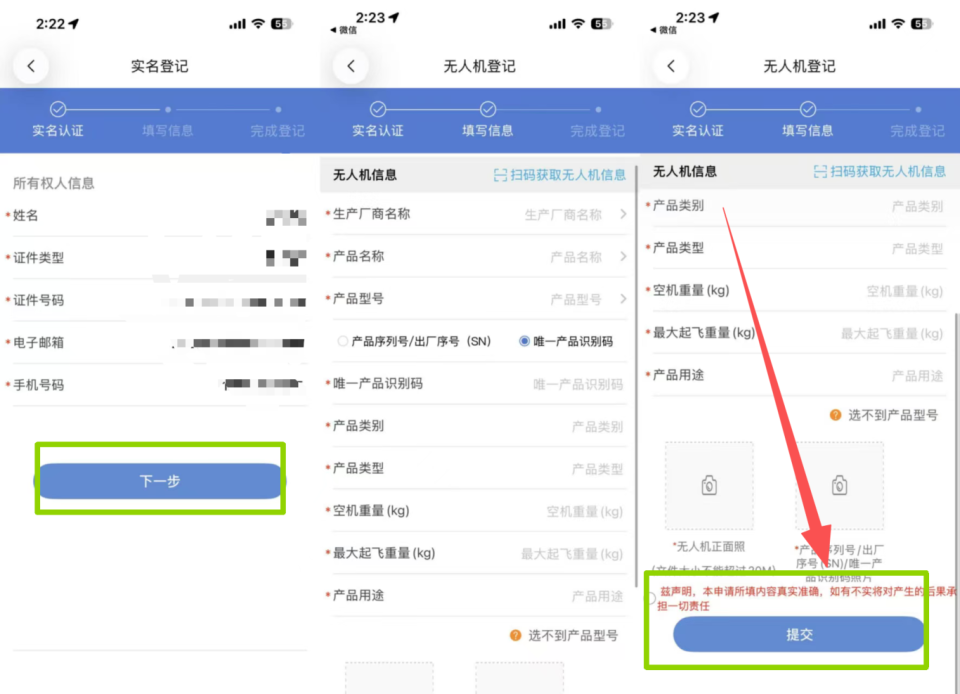Screen dimensions: 960x694
Task: Open 产品类别 field in middle screenshot
Action: (478, 426)
